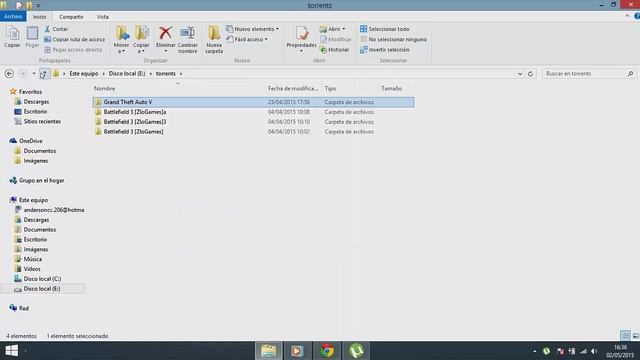Image resolution: width=640 pixels, height=360 pixels.
Task: Sort by Nombre column header
Action: [x=104, y=88]
